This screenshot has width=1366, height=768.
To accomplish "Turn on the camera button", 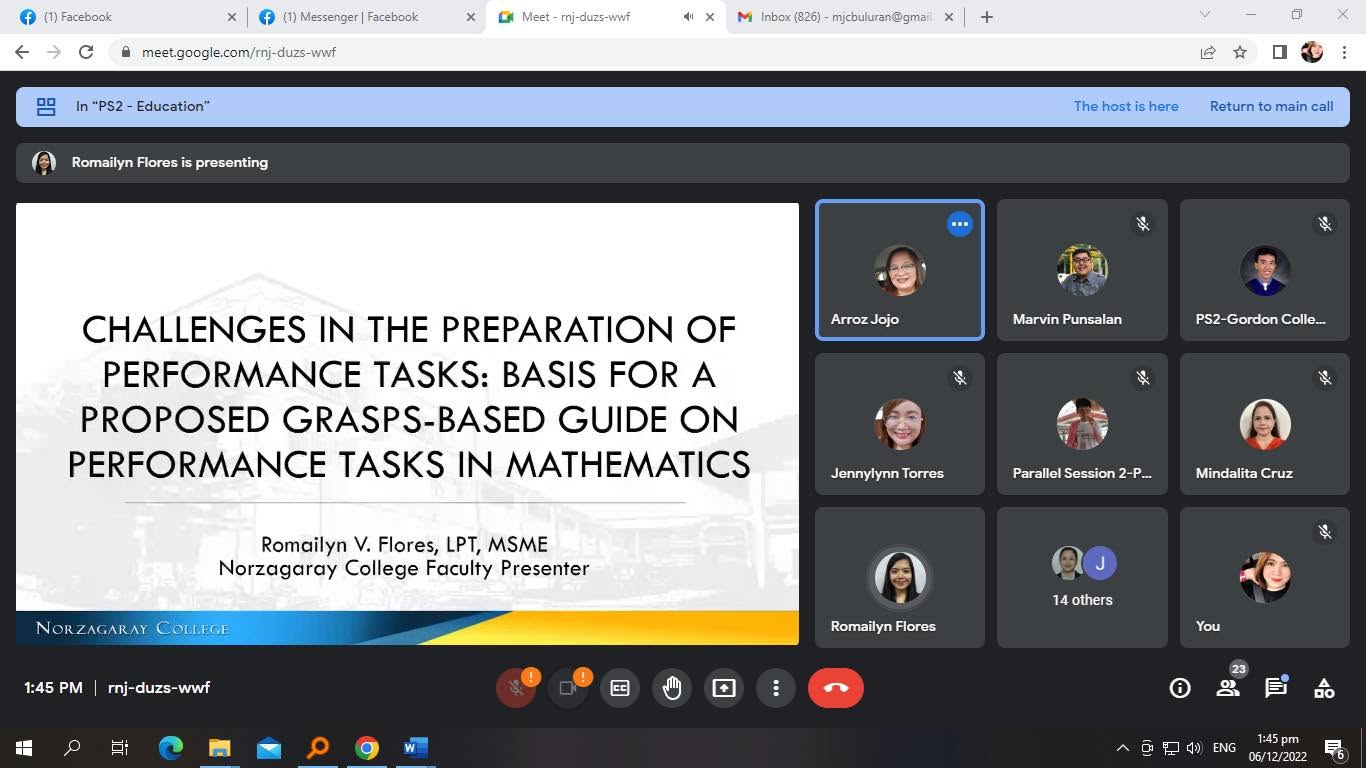I will [x=568, y=688].
